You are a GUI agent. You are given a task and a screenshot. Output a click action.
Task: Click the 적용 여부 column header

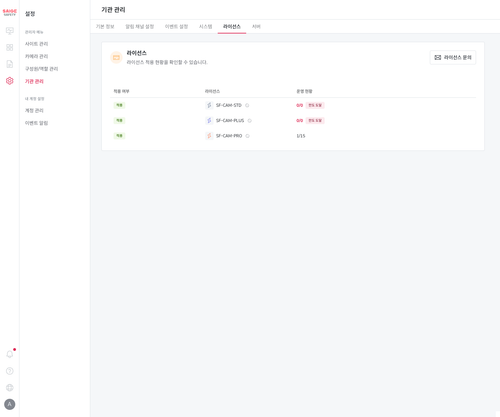[x=121, y=91]
